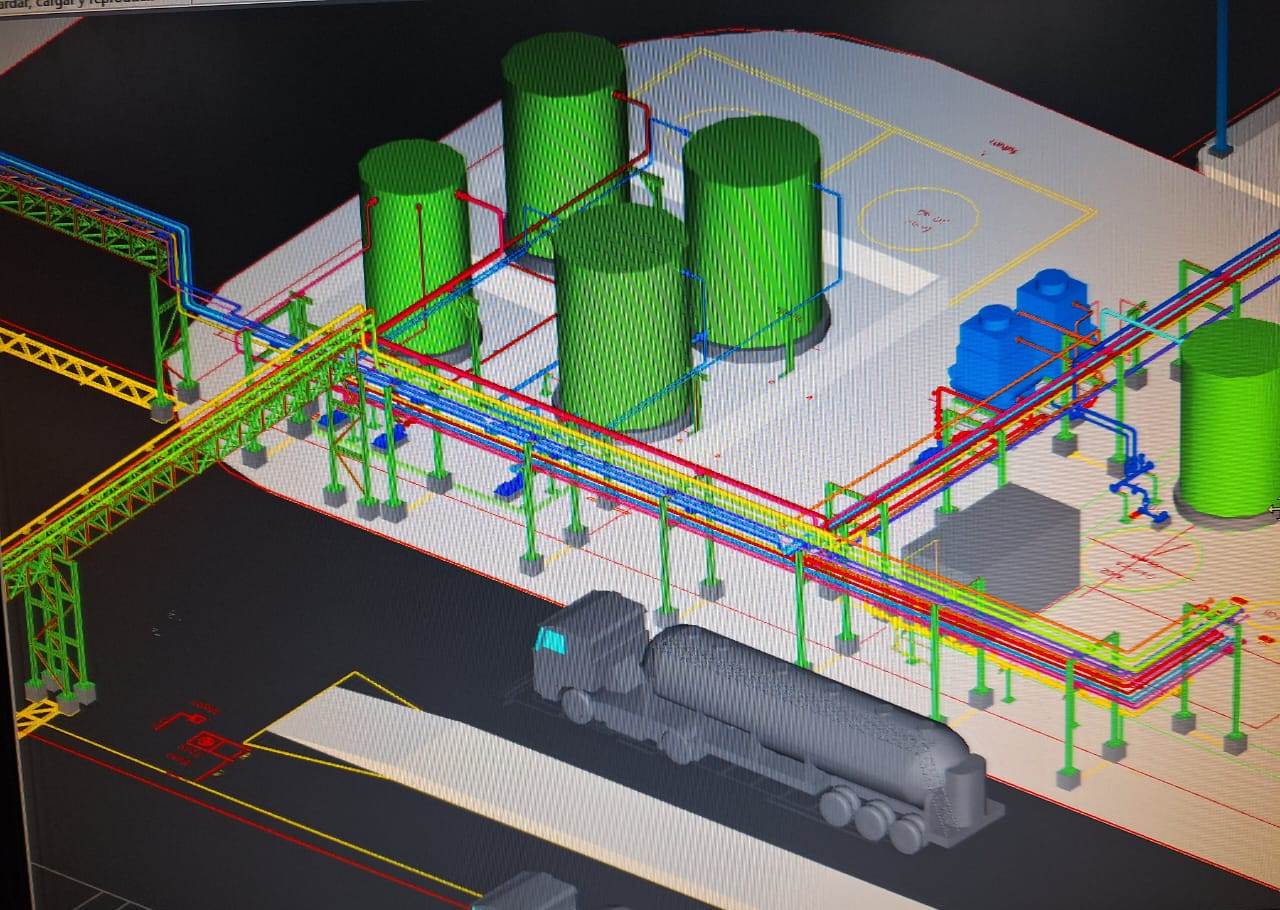Click the green tank at the far right edge
The width and height of the screenshot is (1280, 910).
(1230, 420)
